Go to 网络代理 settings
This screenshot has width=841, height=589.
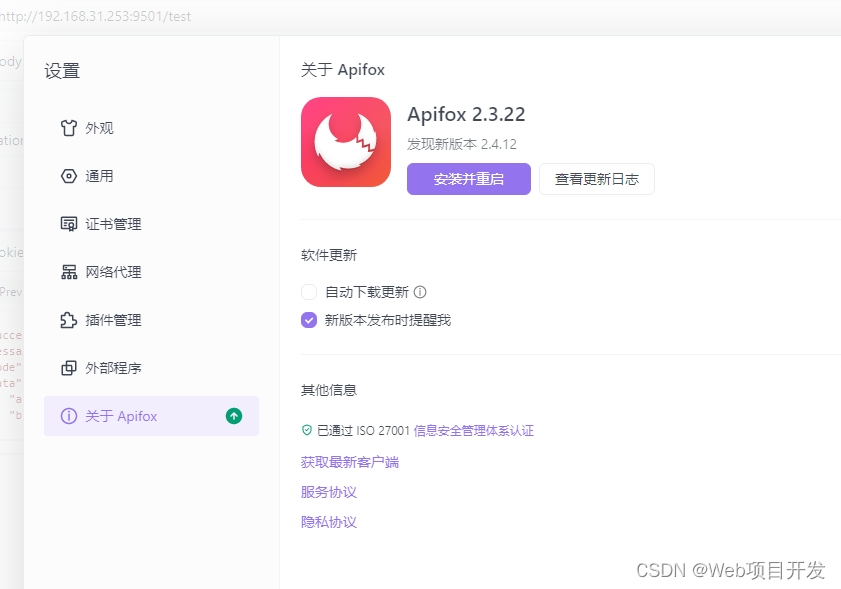click(151, 272)
